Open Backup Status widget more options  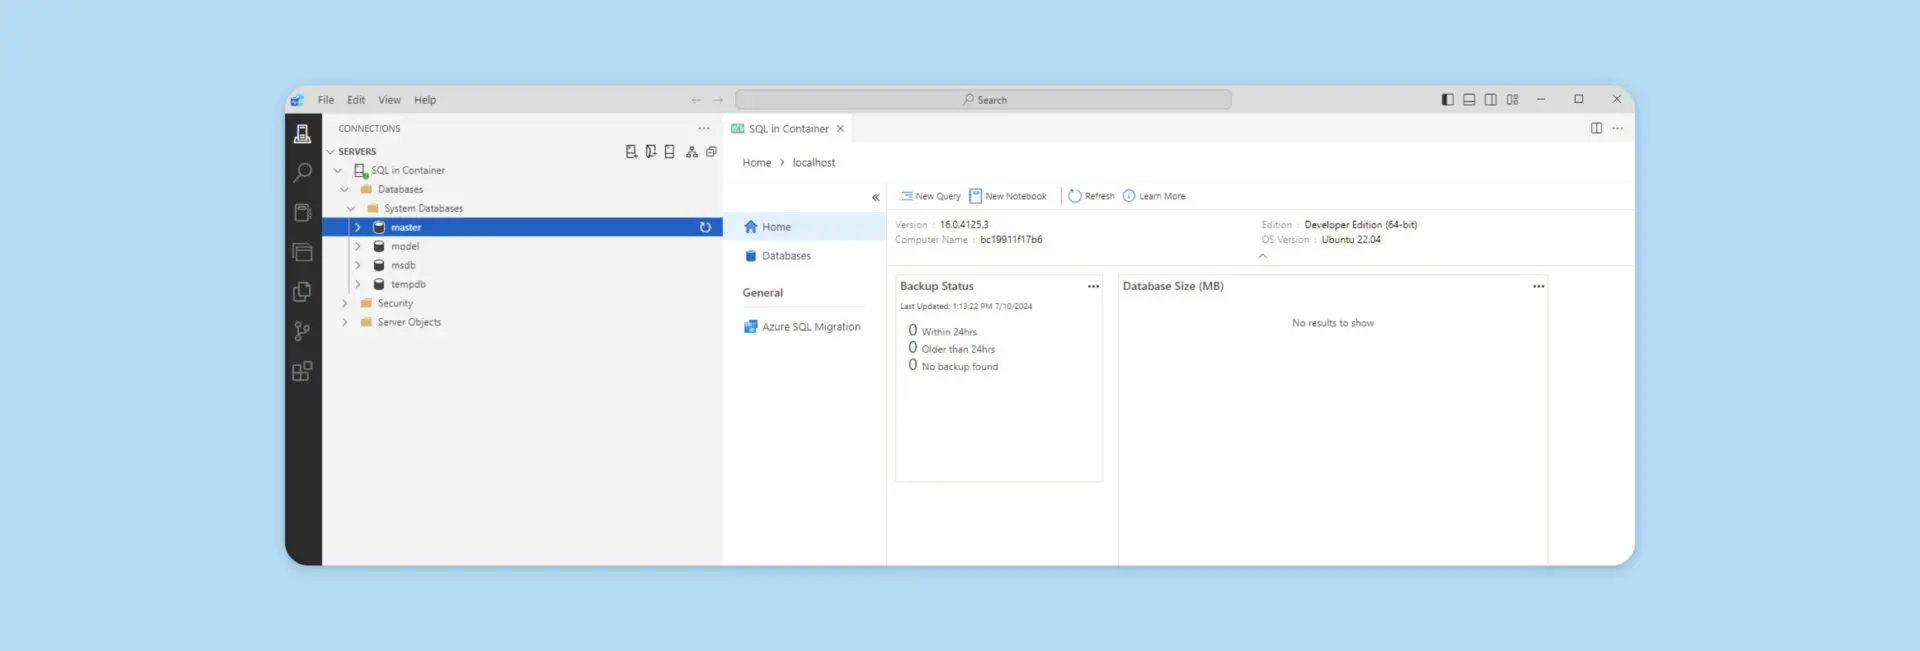click(1093, 287)
